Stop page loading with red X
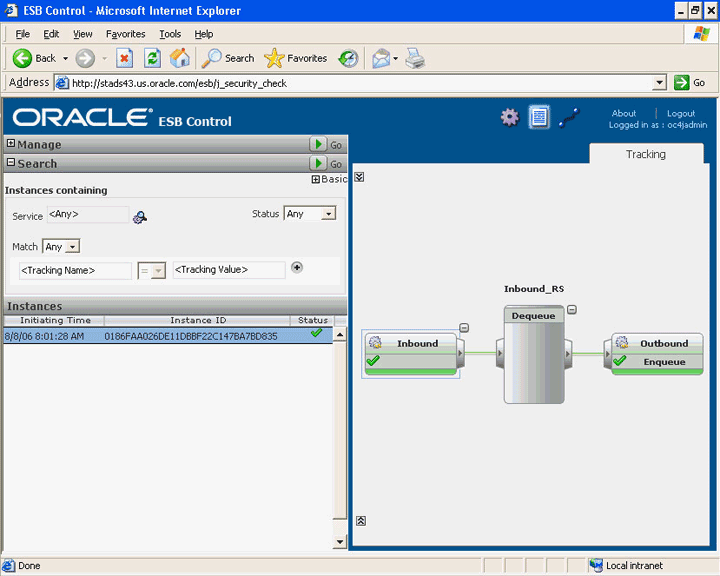The image size is (720, 576). pos(124,58)
